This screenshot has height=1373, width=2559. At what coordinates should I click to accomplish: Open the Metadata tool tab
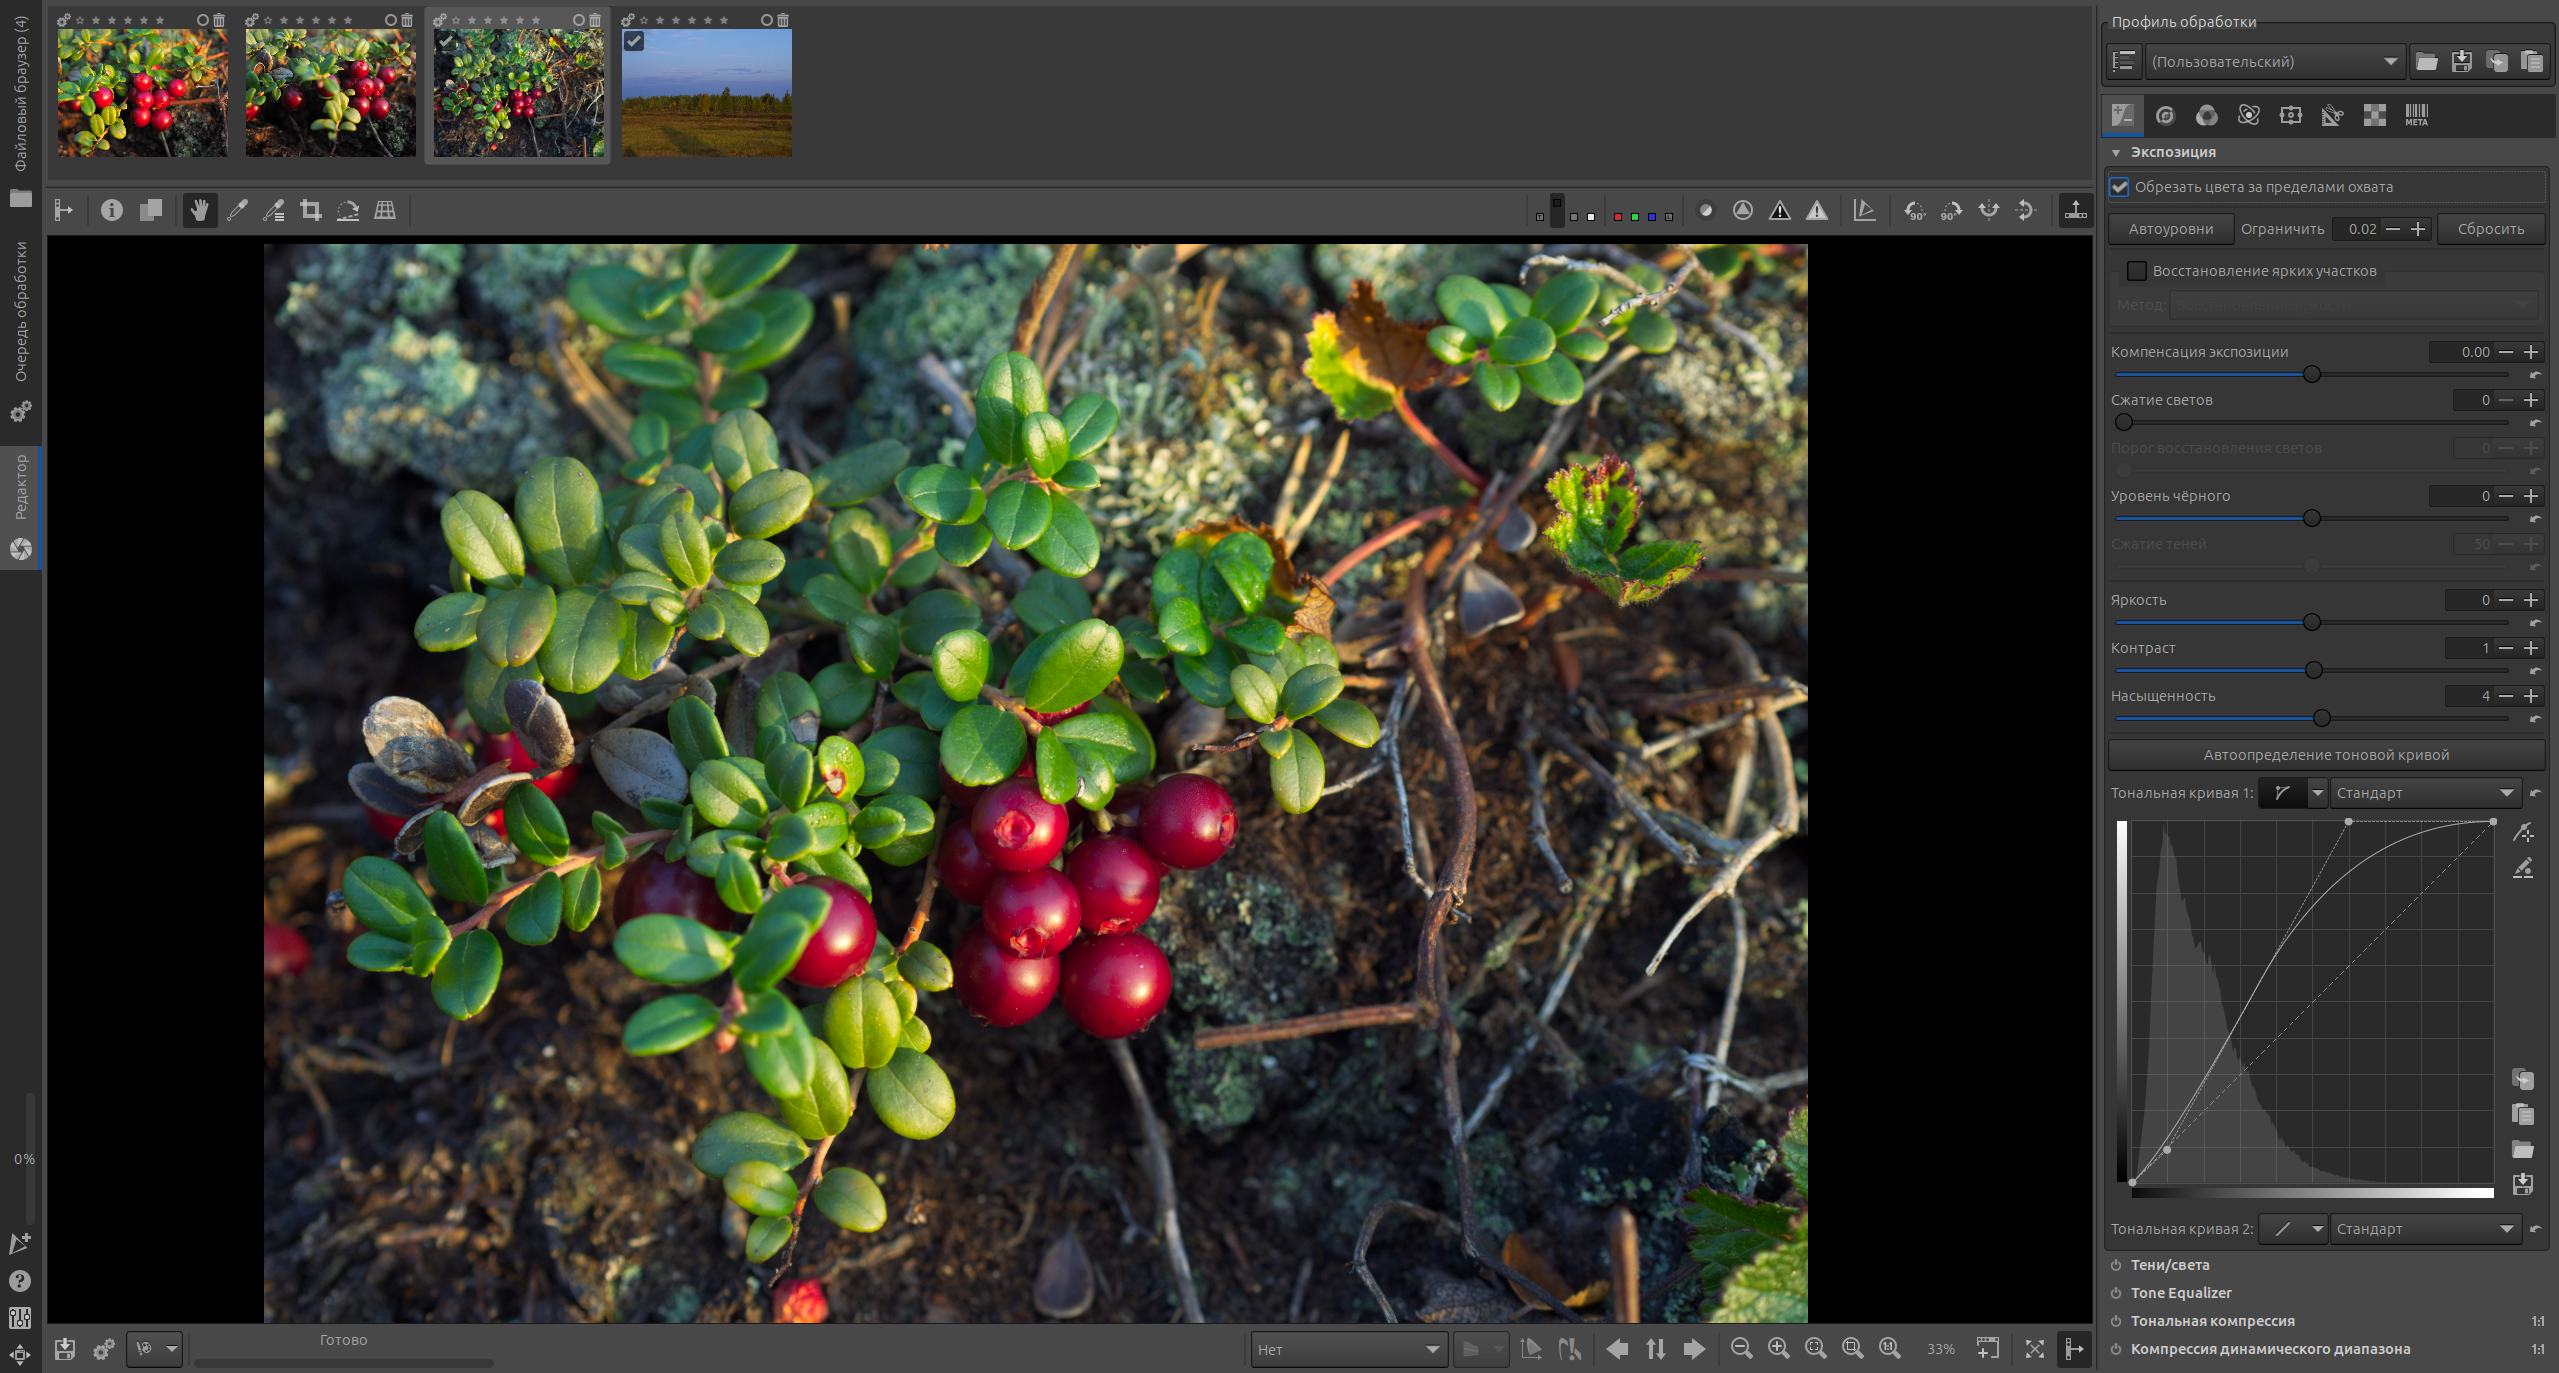coord(2416,116)
